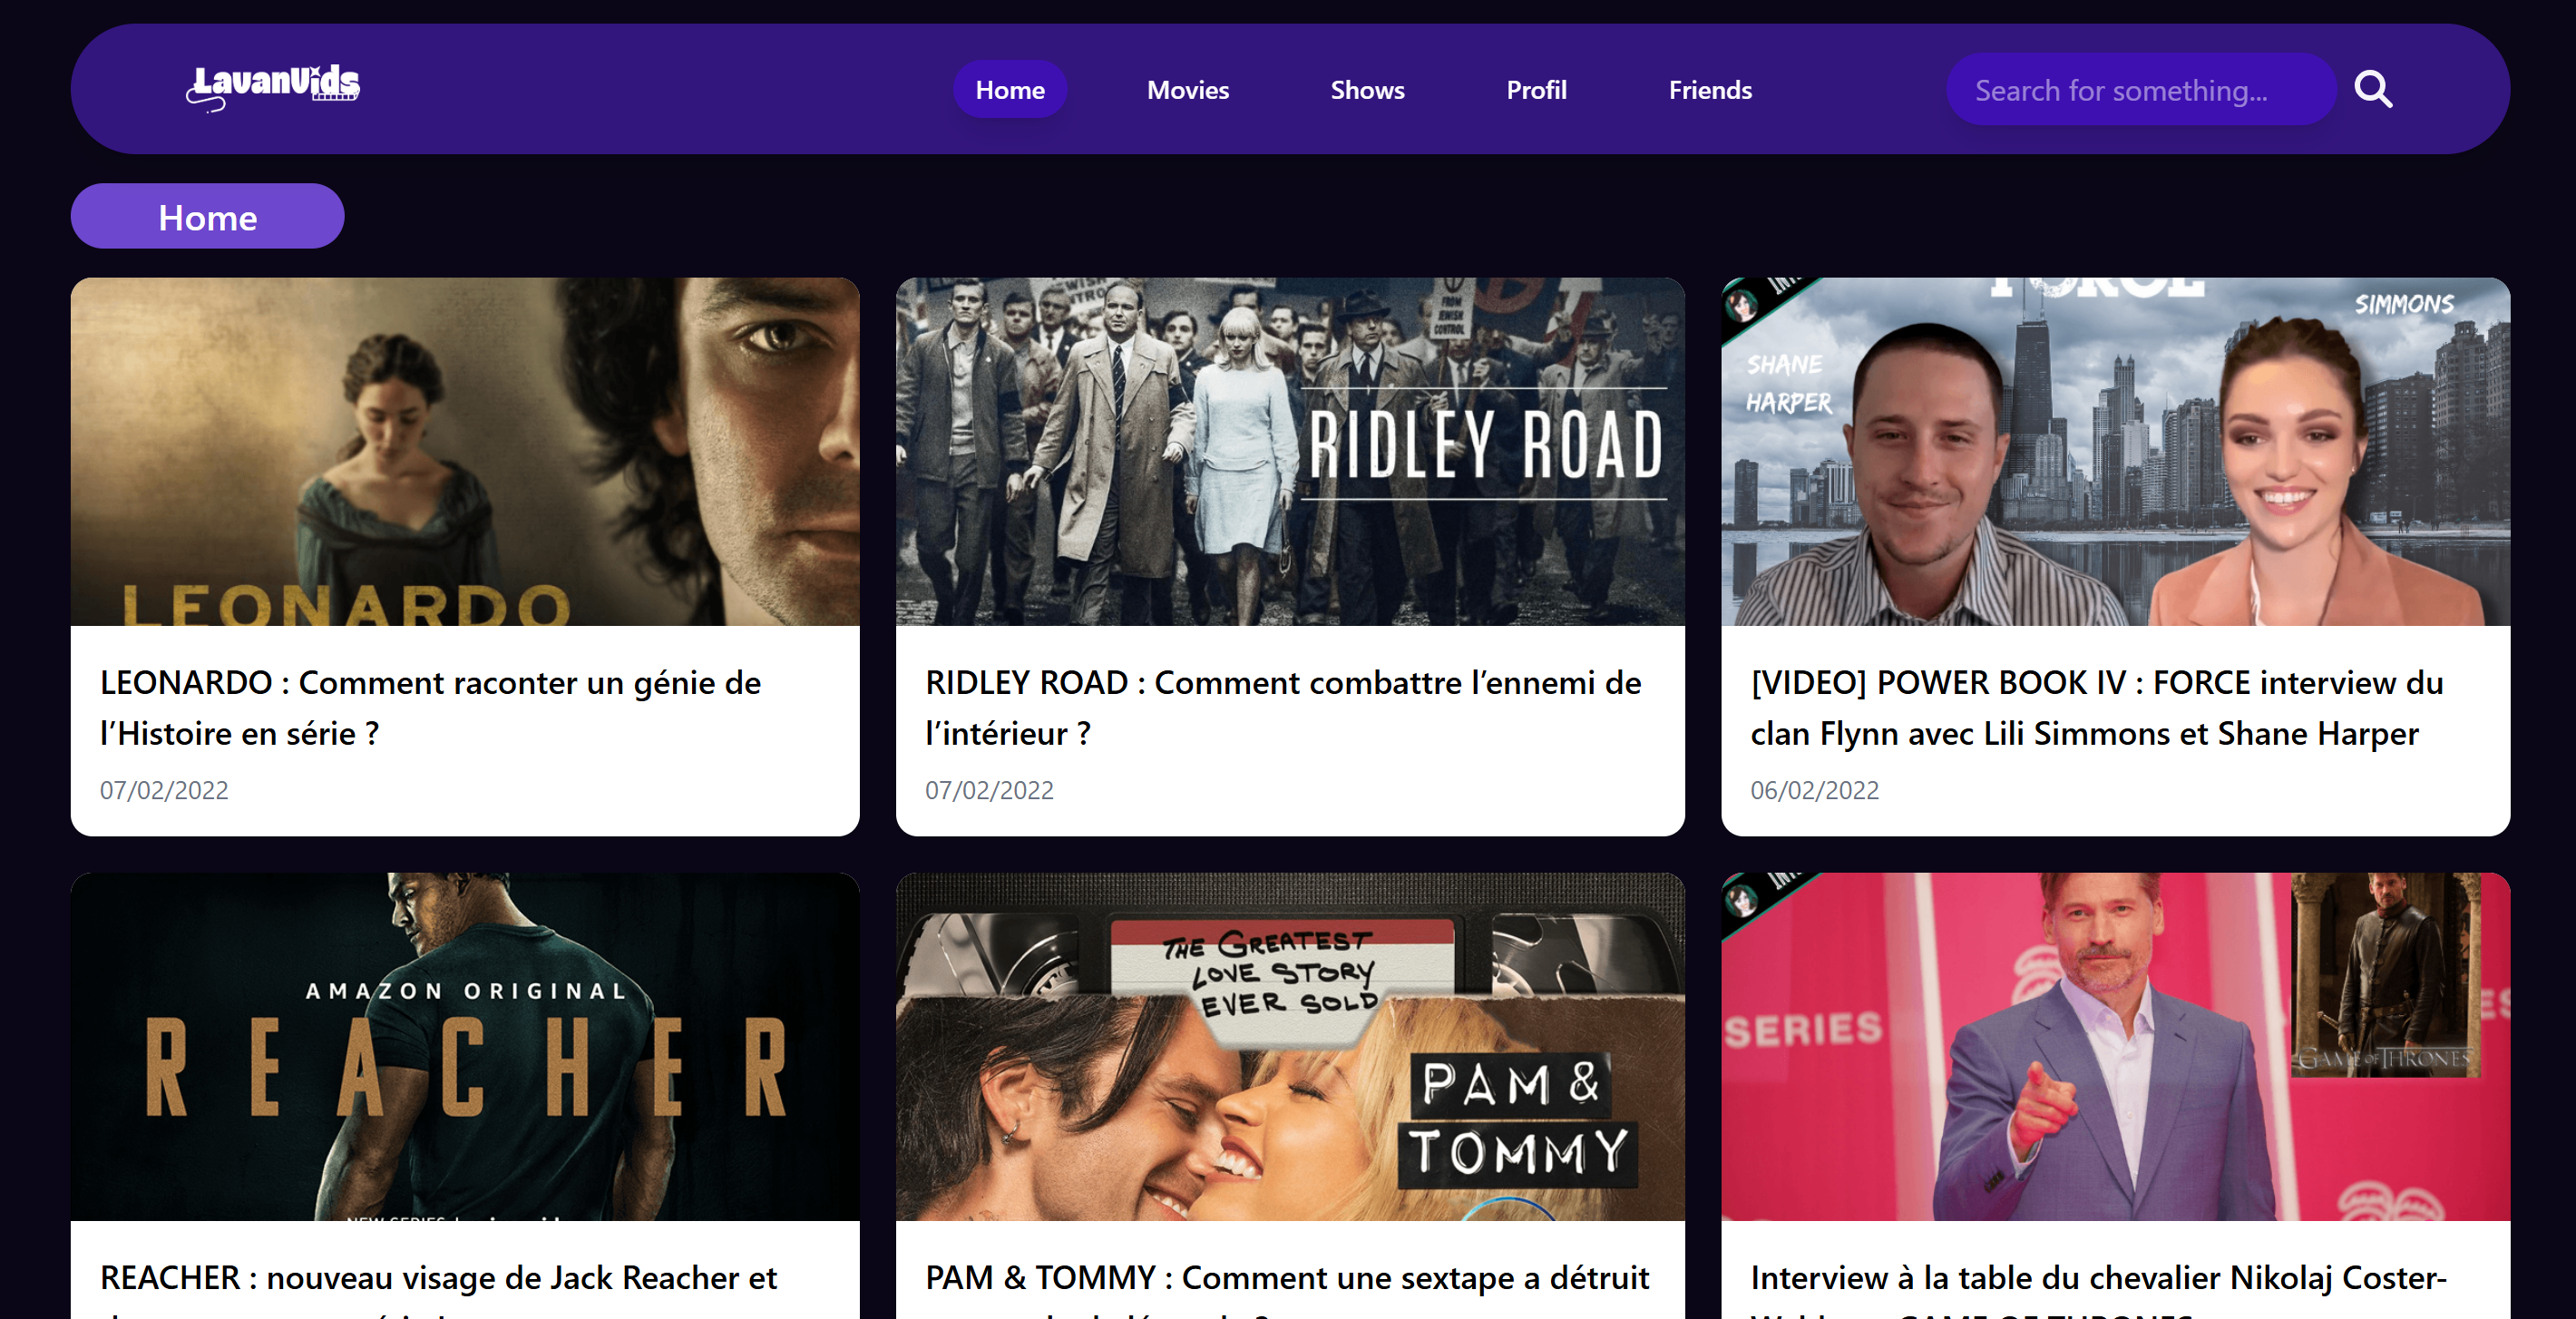Go to the Movies menu item
This screenshot has height=1319, width=2576.
tap(1187, 90)
